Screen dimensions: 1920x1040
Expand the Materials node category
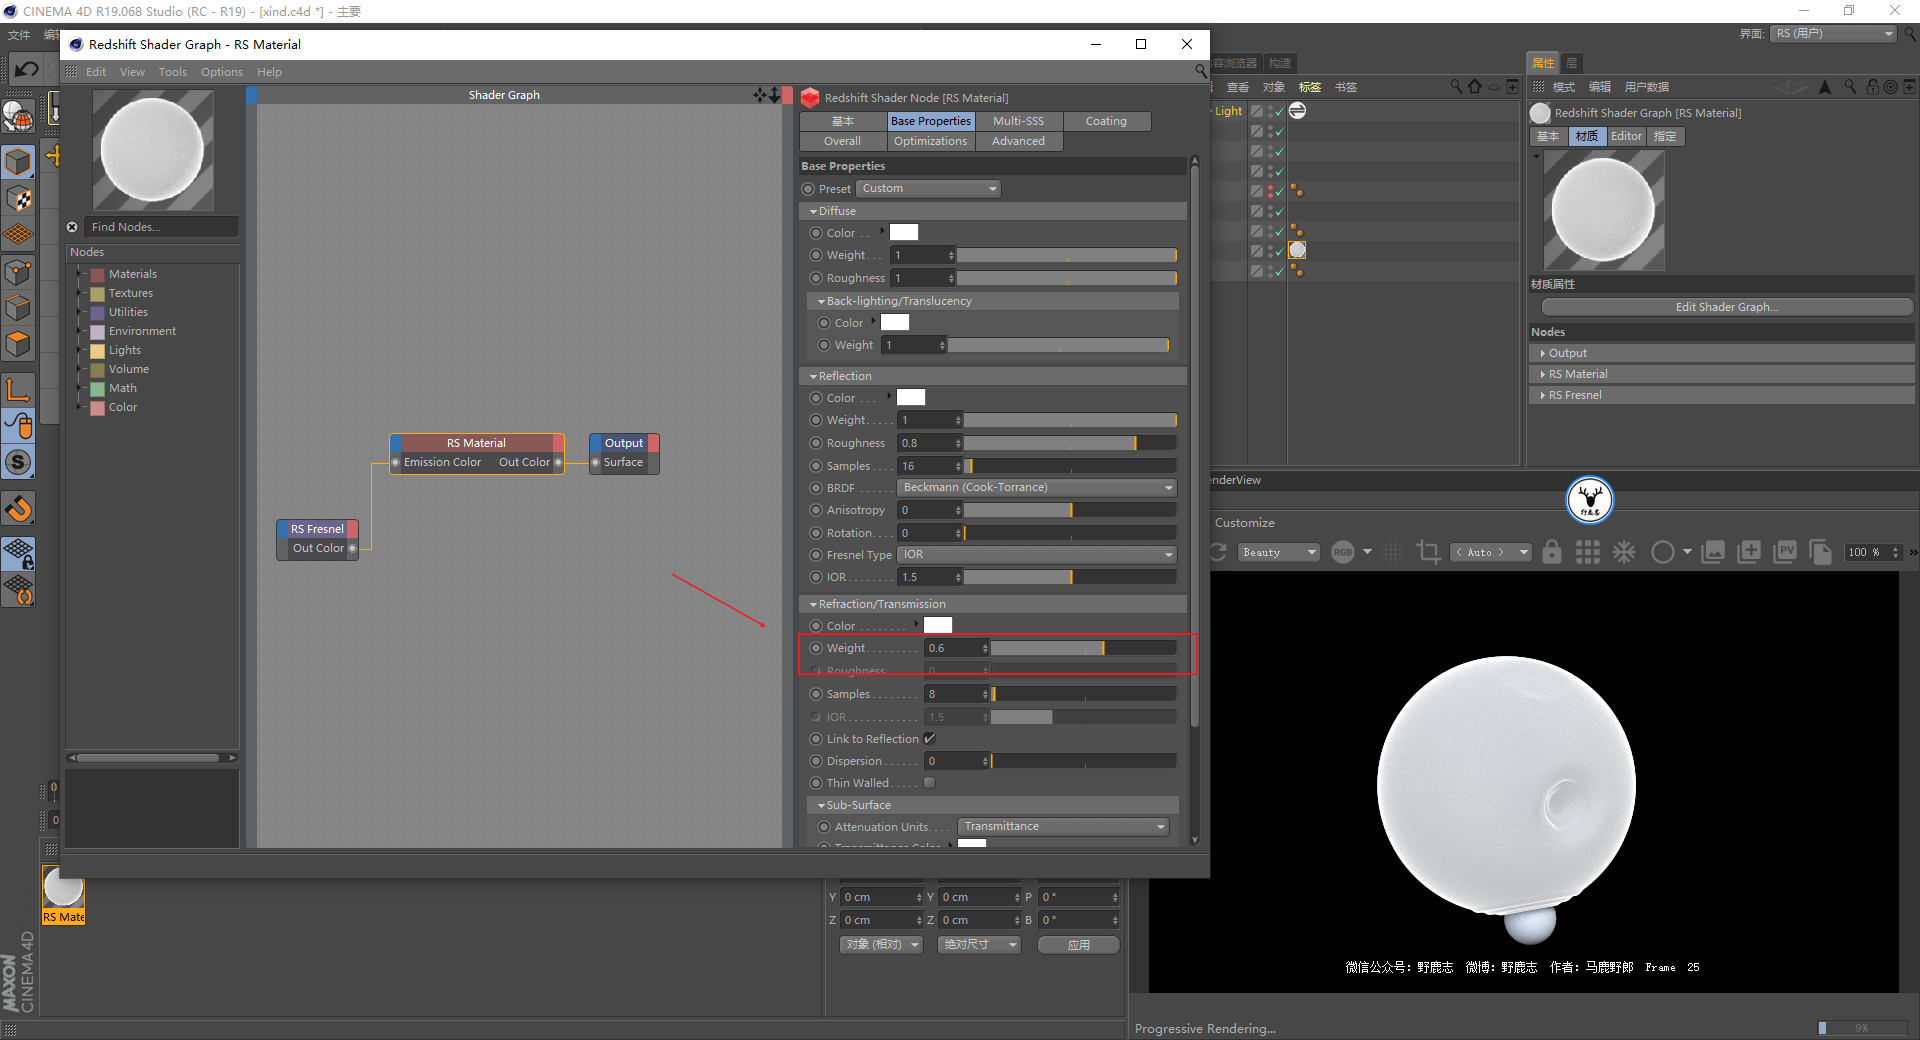[x=81, y=274]
